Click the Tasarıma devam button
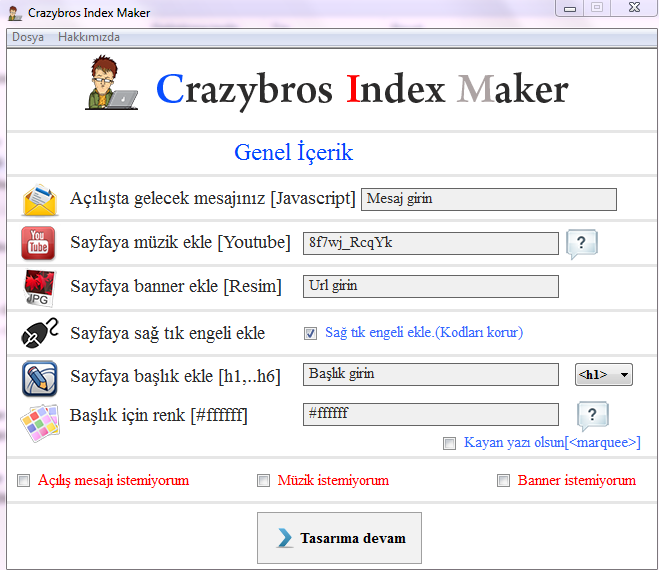 pyautogui.click(x=339, y=538)
